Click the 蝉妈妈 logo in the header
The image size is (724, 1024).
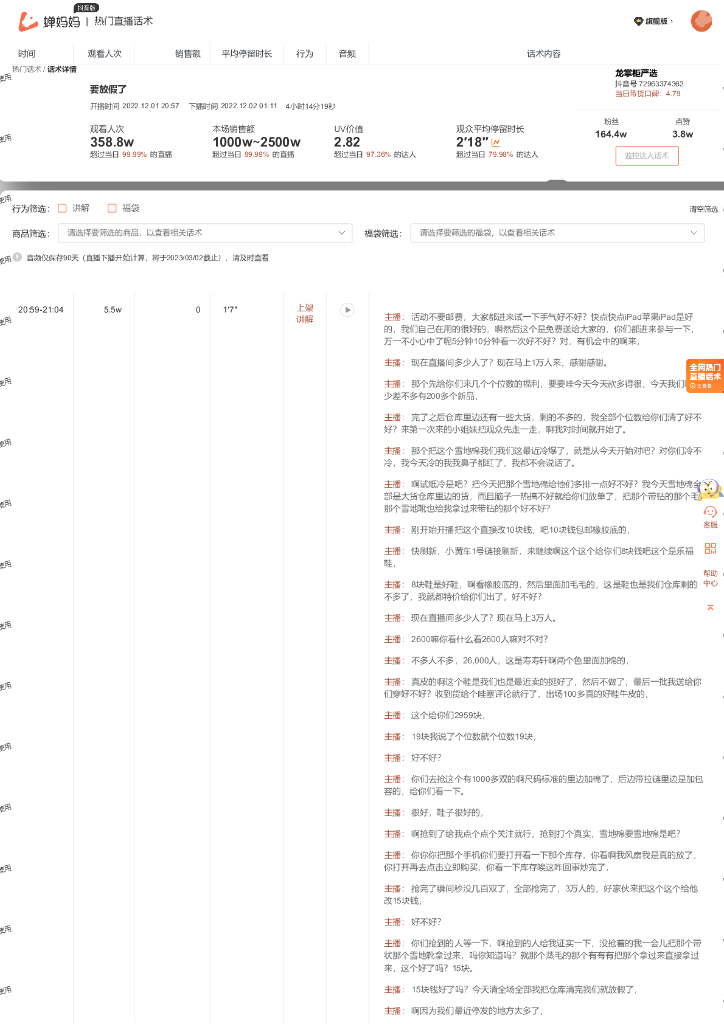click(x=49, y=21)
